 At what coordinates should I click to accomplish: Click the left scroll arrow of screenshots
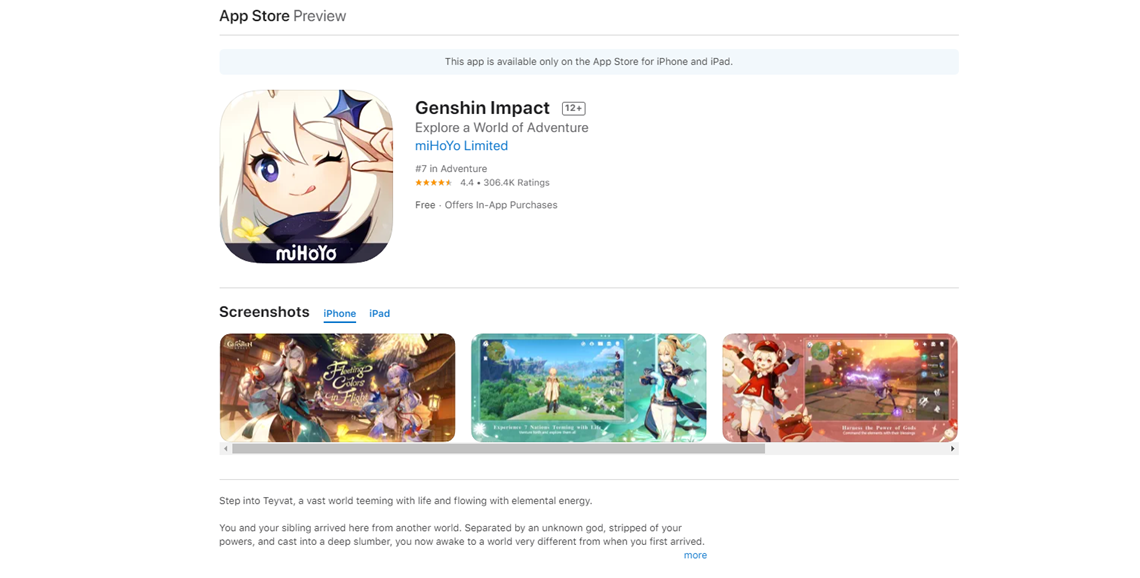(x=225, y=449)
